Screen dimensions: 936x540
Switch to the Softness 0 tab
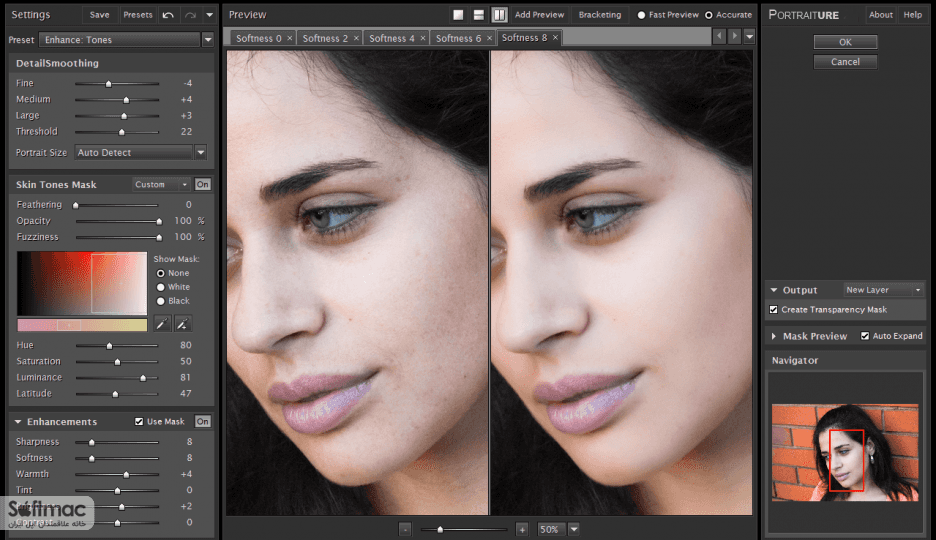click(x=258, y=38)
